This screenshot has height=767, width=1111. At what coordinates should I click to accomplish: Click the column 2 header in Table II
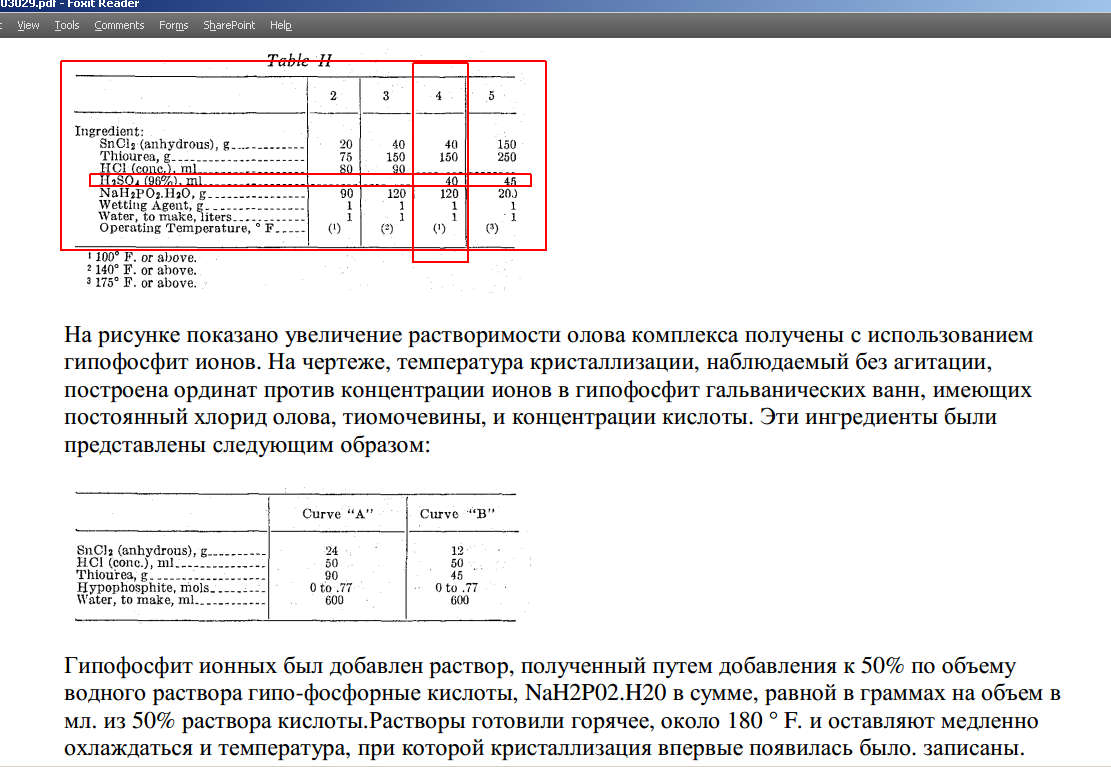tap(333, 96)
